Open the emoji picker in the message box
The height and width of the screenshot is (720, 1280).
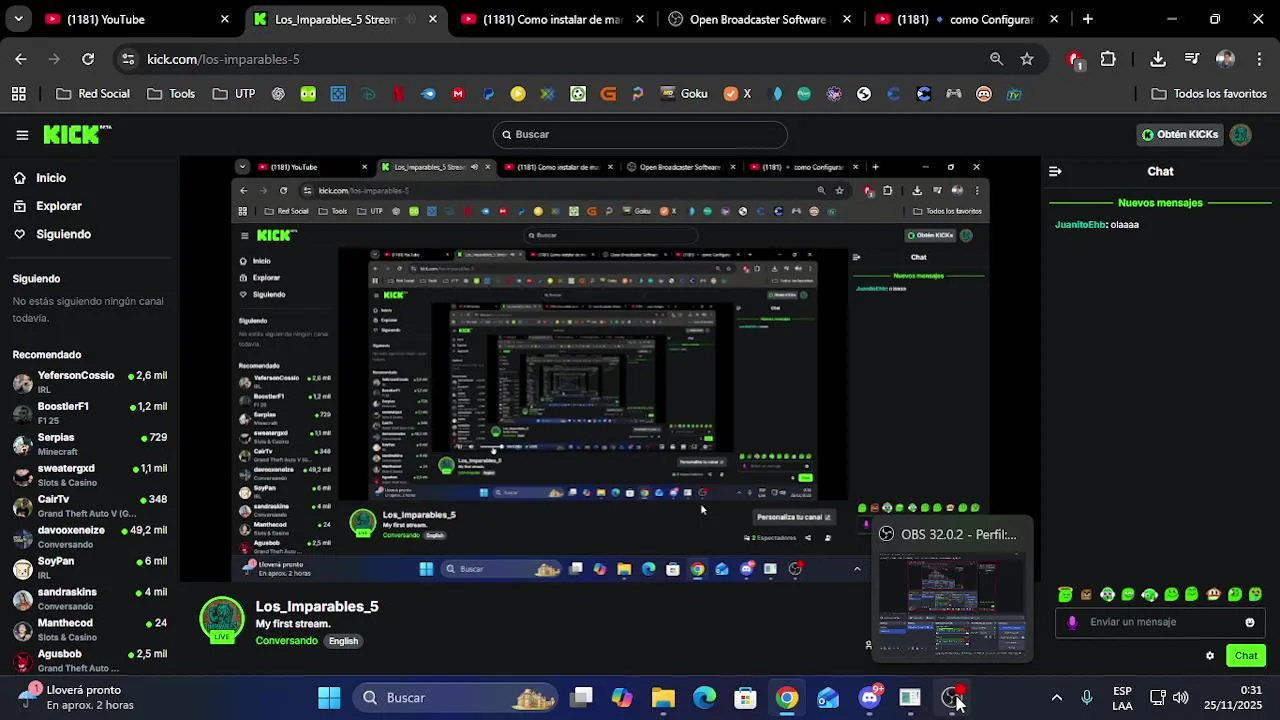tap(1249, 622)
